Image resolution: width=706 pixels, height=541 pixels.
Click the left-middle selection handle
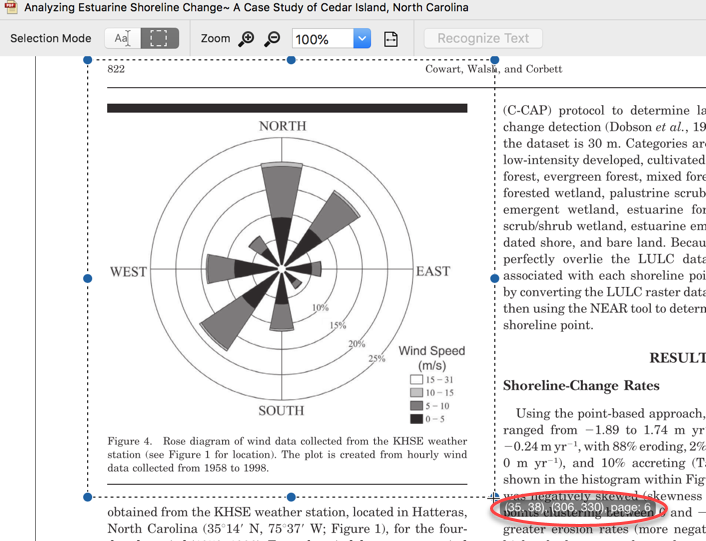click(88, 279)
